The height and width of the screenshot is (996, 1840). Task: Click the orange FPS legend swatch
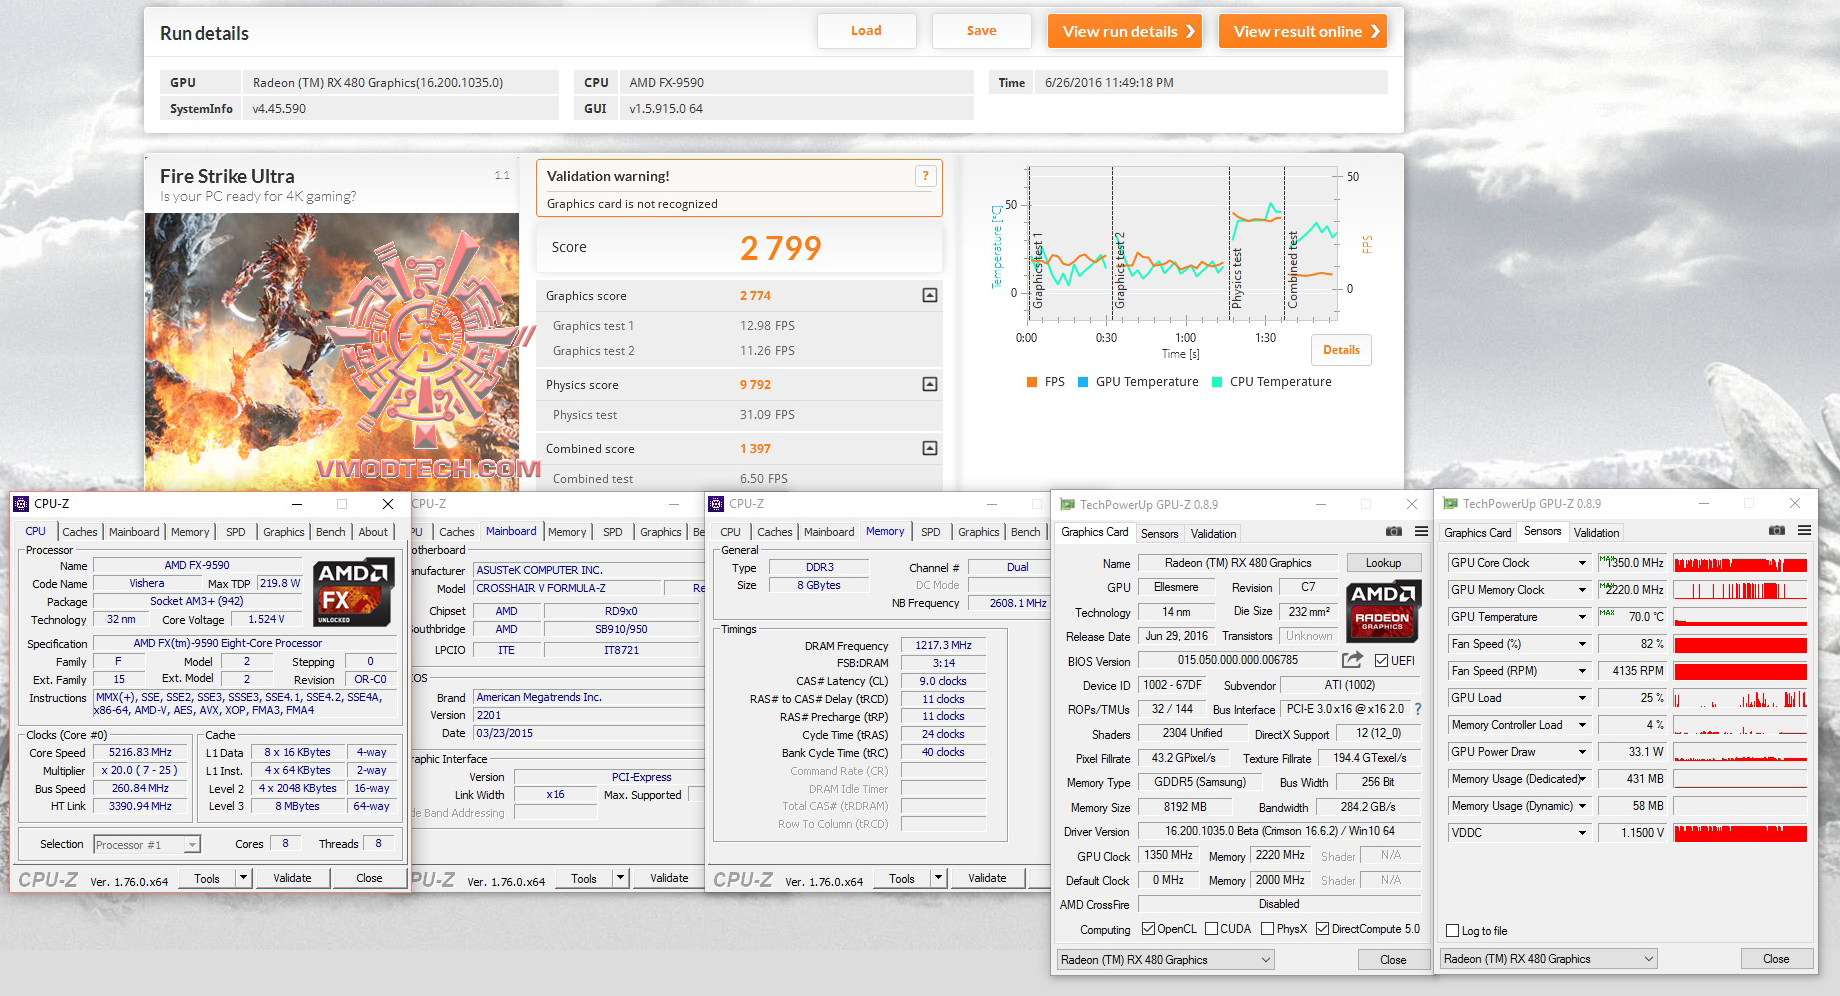[x=1032, y=382]
